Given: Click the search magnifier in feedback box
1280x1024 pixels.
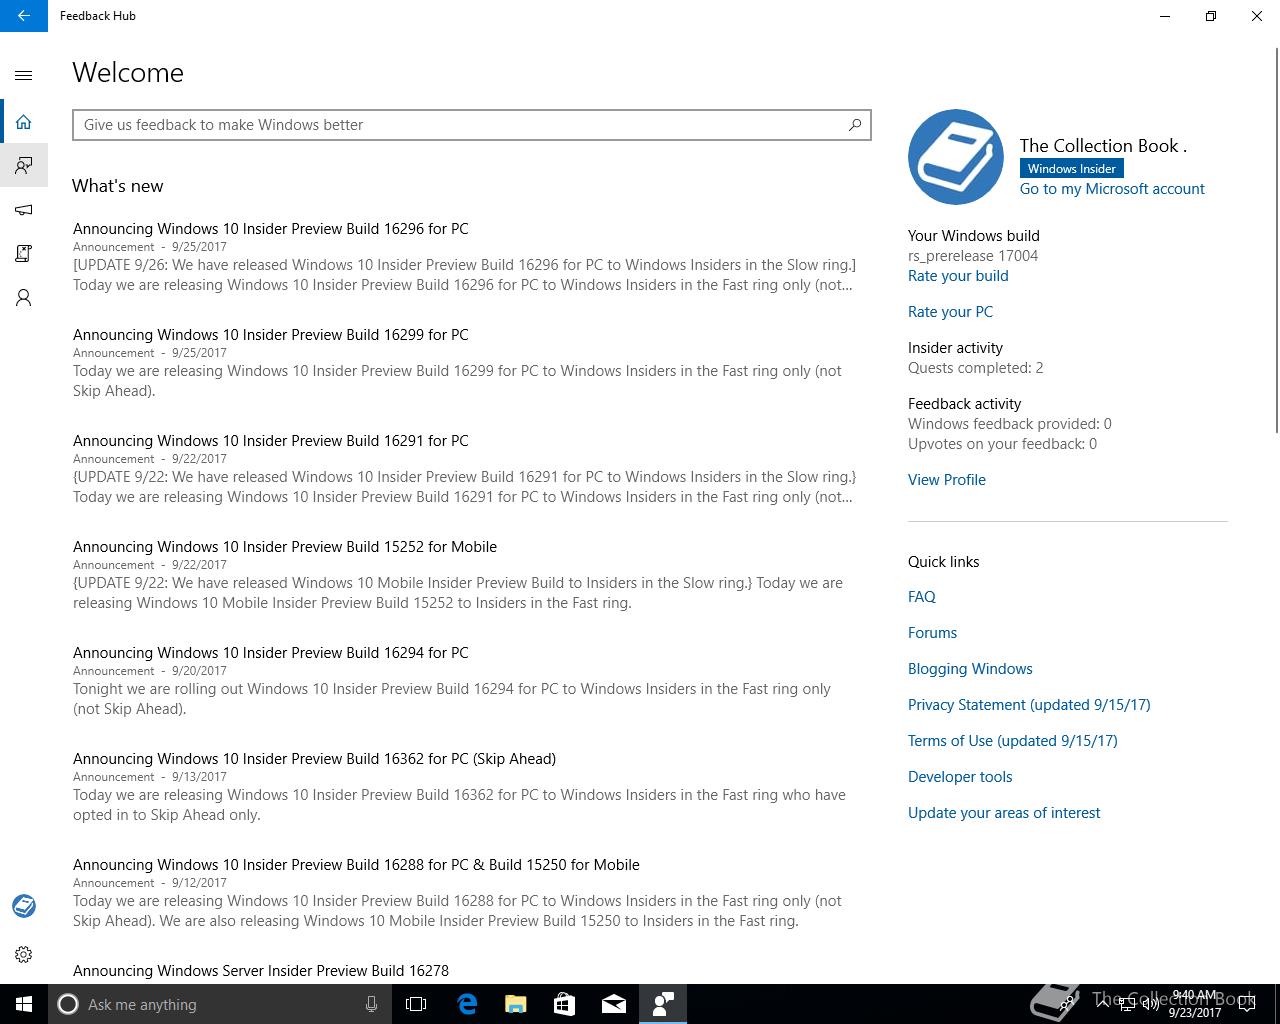Looking at the screenshot, I should 854,125.
